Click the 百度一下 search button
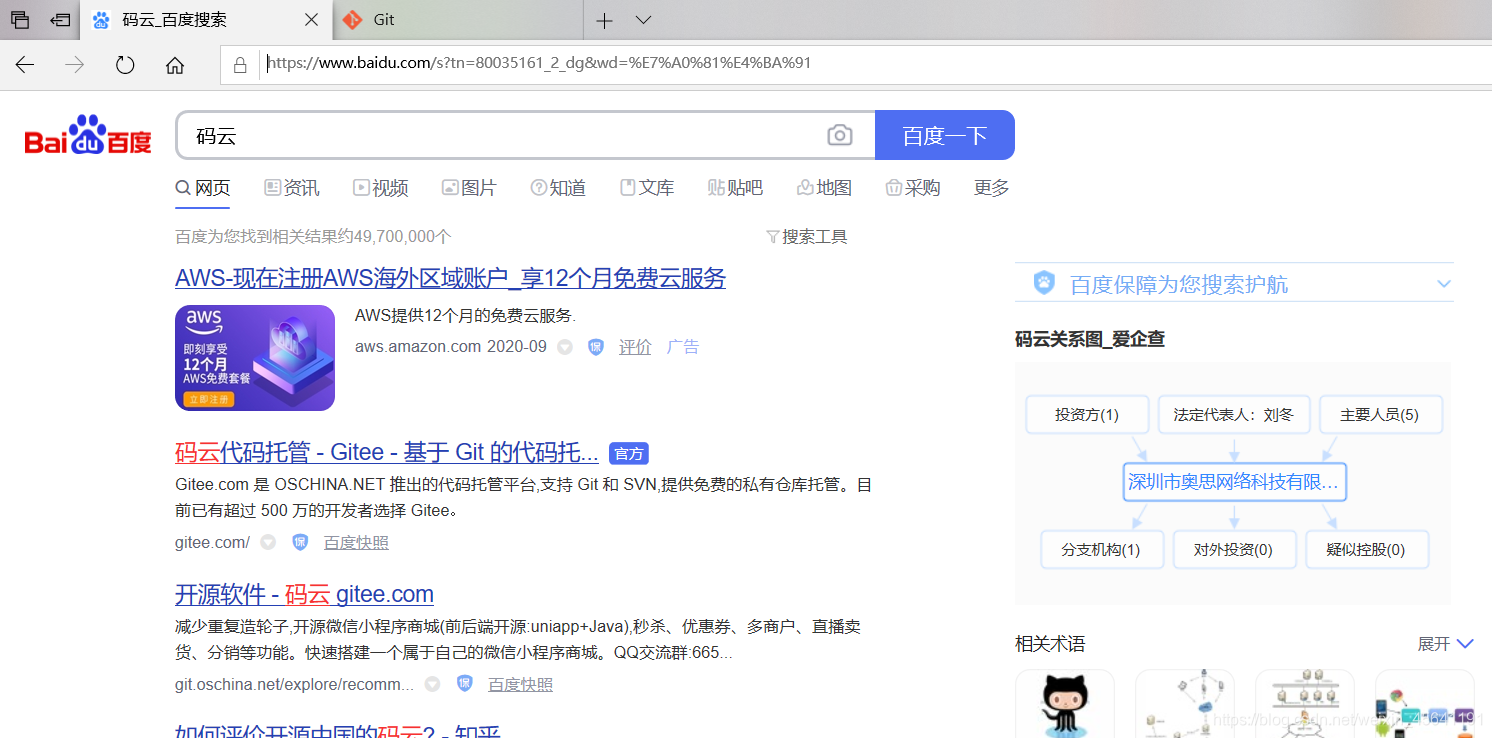 (x=945, y=135)
